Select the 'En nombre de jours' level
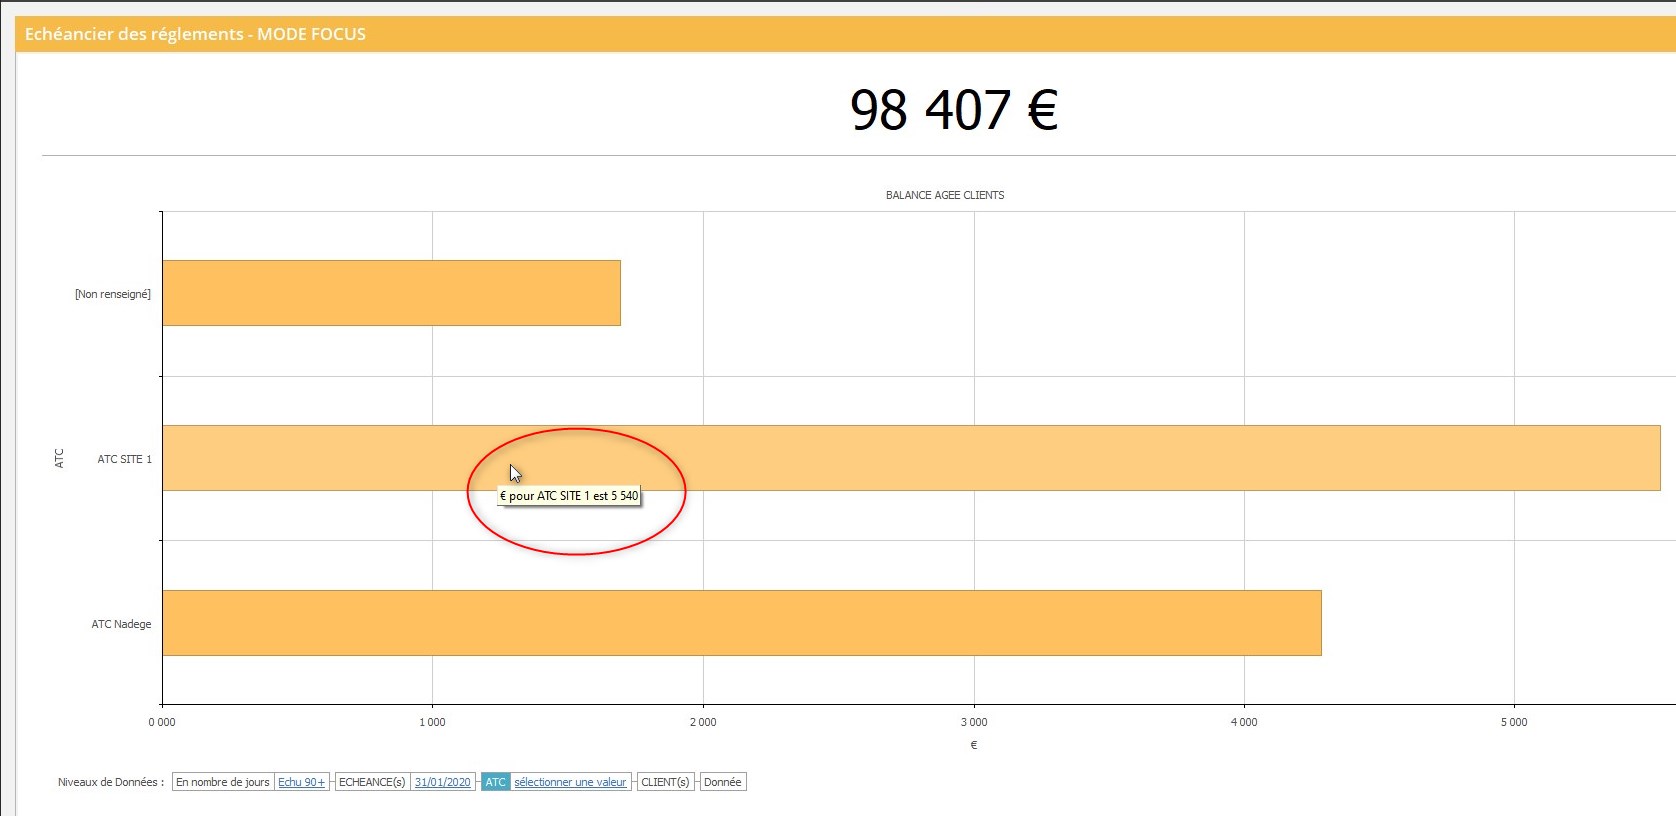Screen dimensions: 1676x816 coord(223,782)
